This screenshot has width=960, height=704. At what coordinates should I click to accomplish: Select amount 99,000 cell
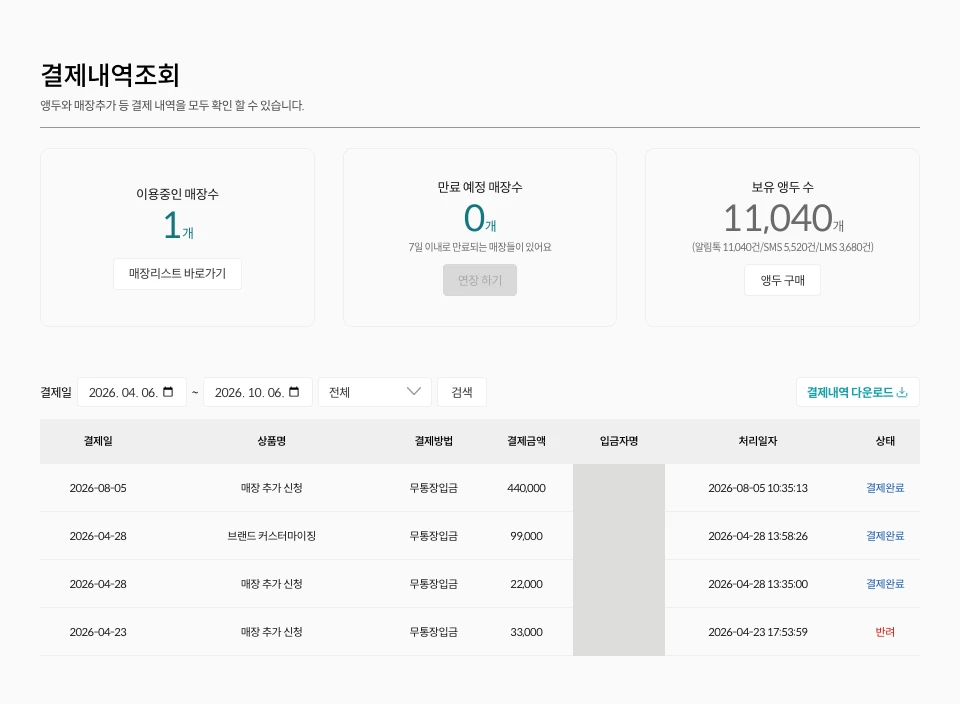point(526,536)
